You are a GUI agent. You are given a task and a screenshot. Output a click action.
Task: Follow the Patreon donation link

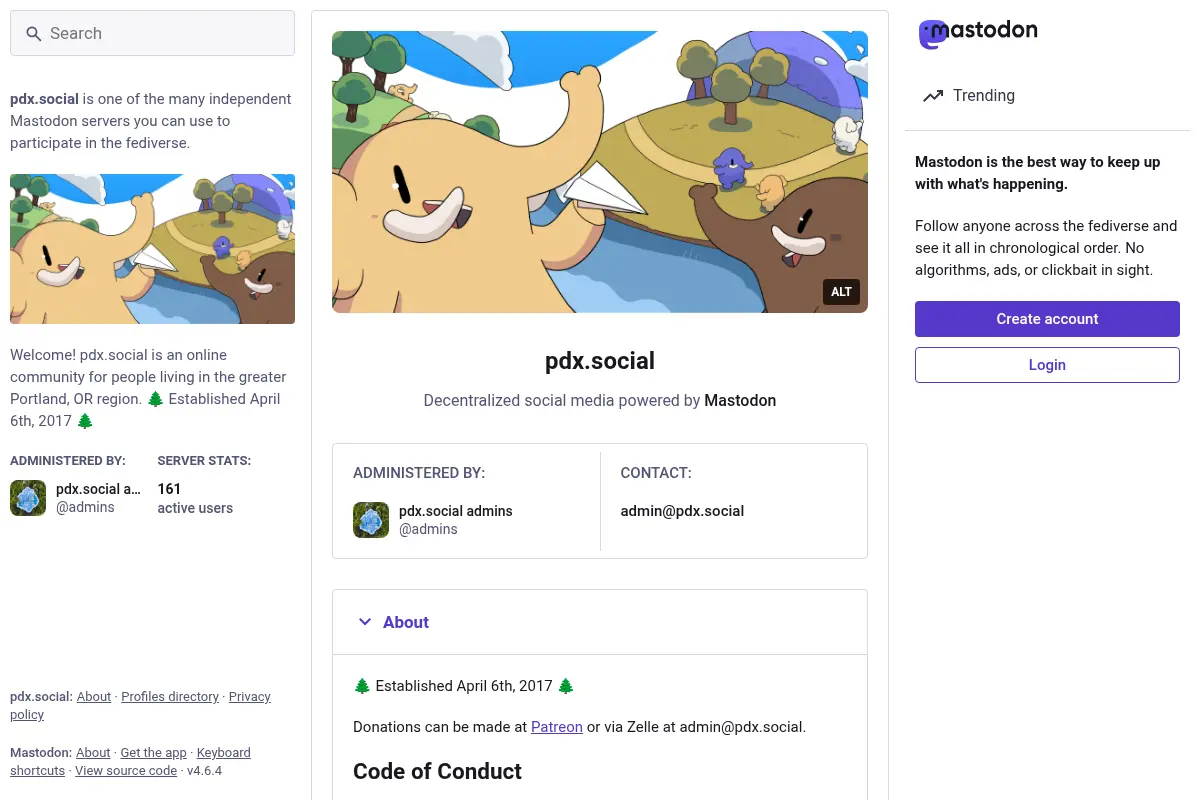coord(556,727)
